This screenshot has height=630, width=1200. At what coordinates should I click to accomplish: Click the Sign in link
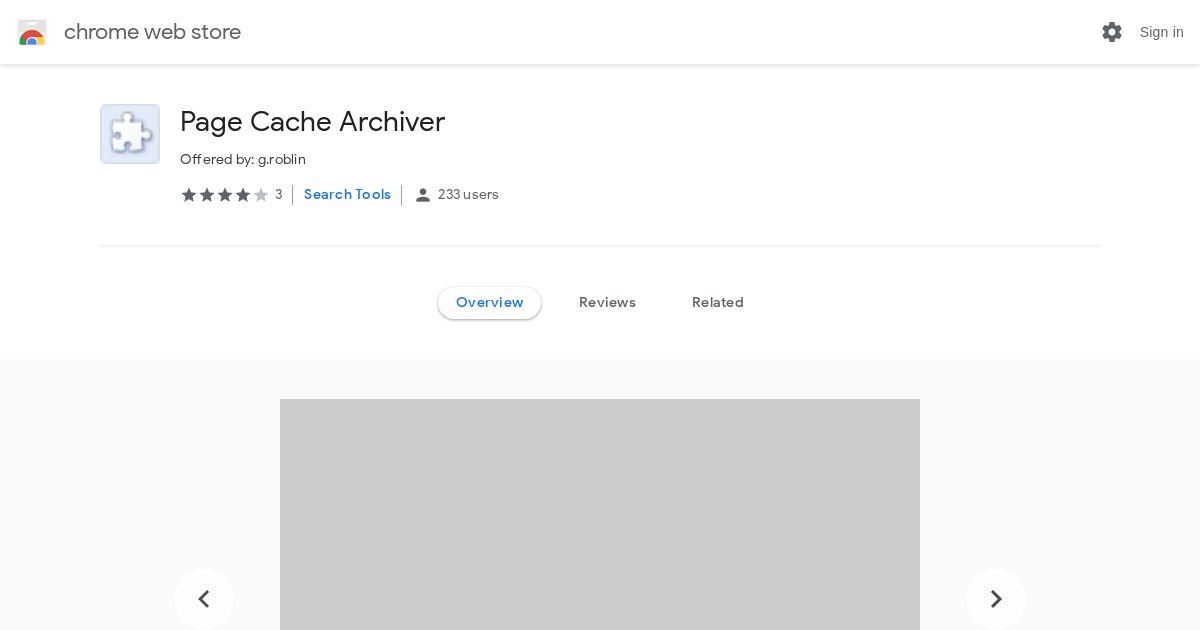tap(1161, 32)
